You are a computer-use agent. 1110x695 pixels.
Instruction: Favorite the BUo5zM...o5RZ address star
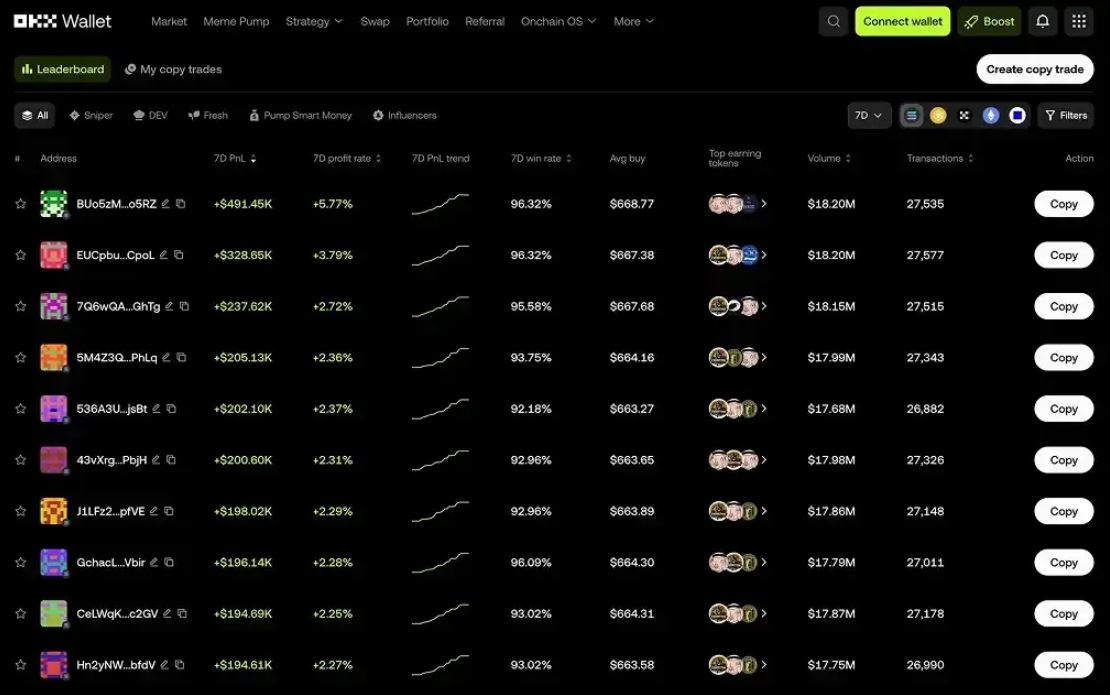(21, 204)
